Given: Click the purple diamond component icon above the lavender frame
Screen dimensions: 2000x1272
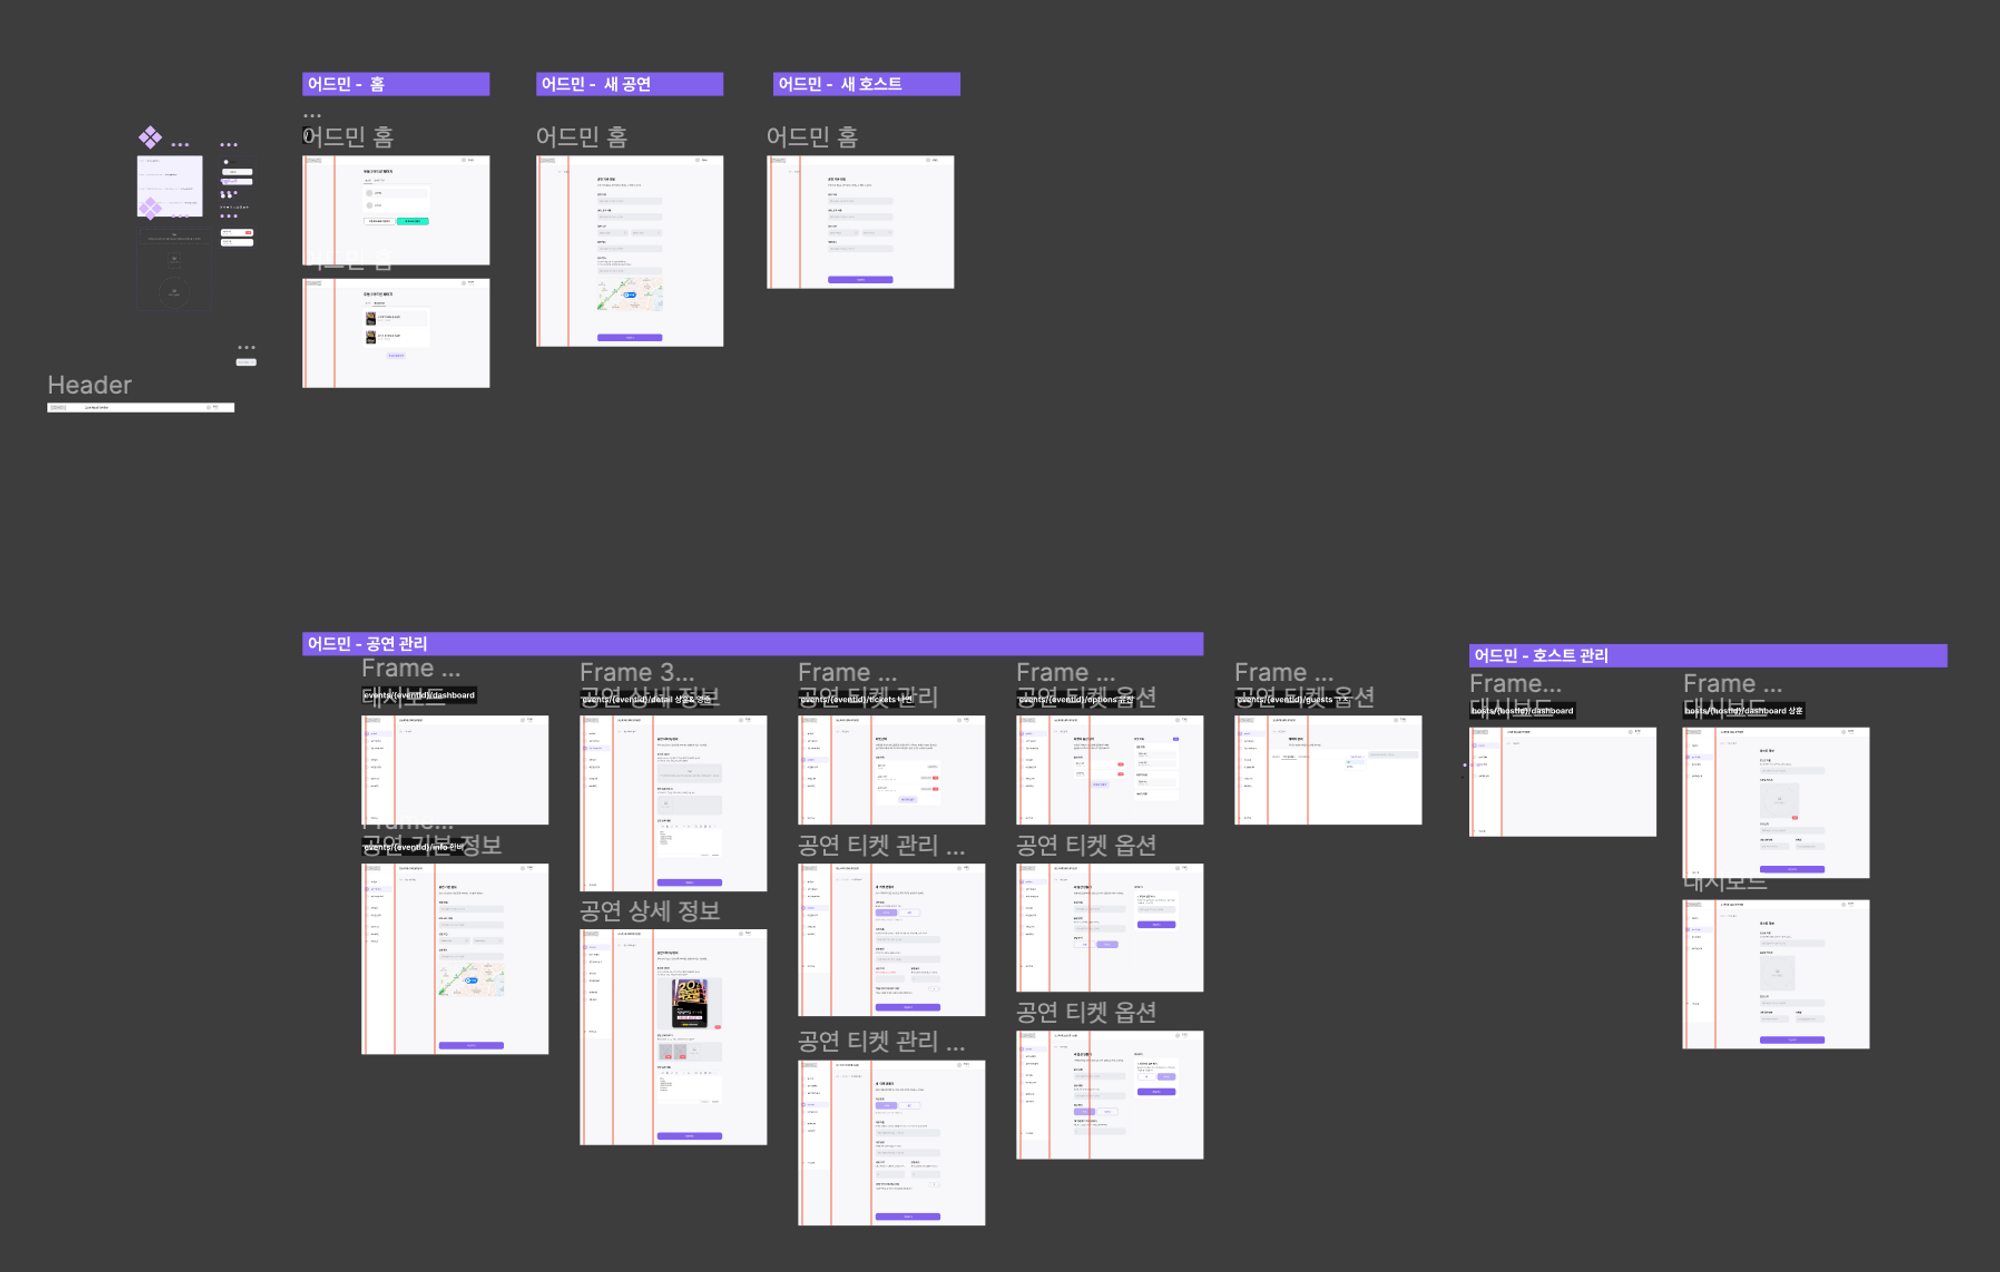Looking at the screenshot, I should point(150,137).
